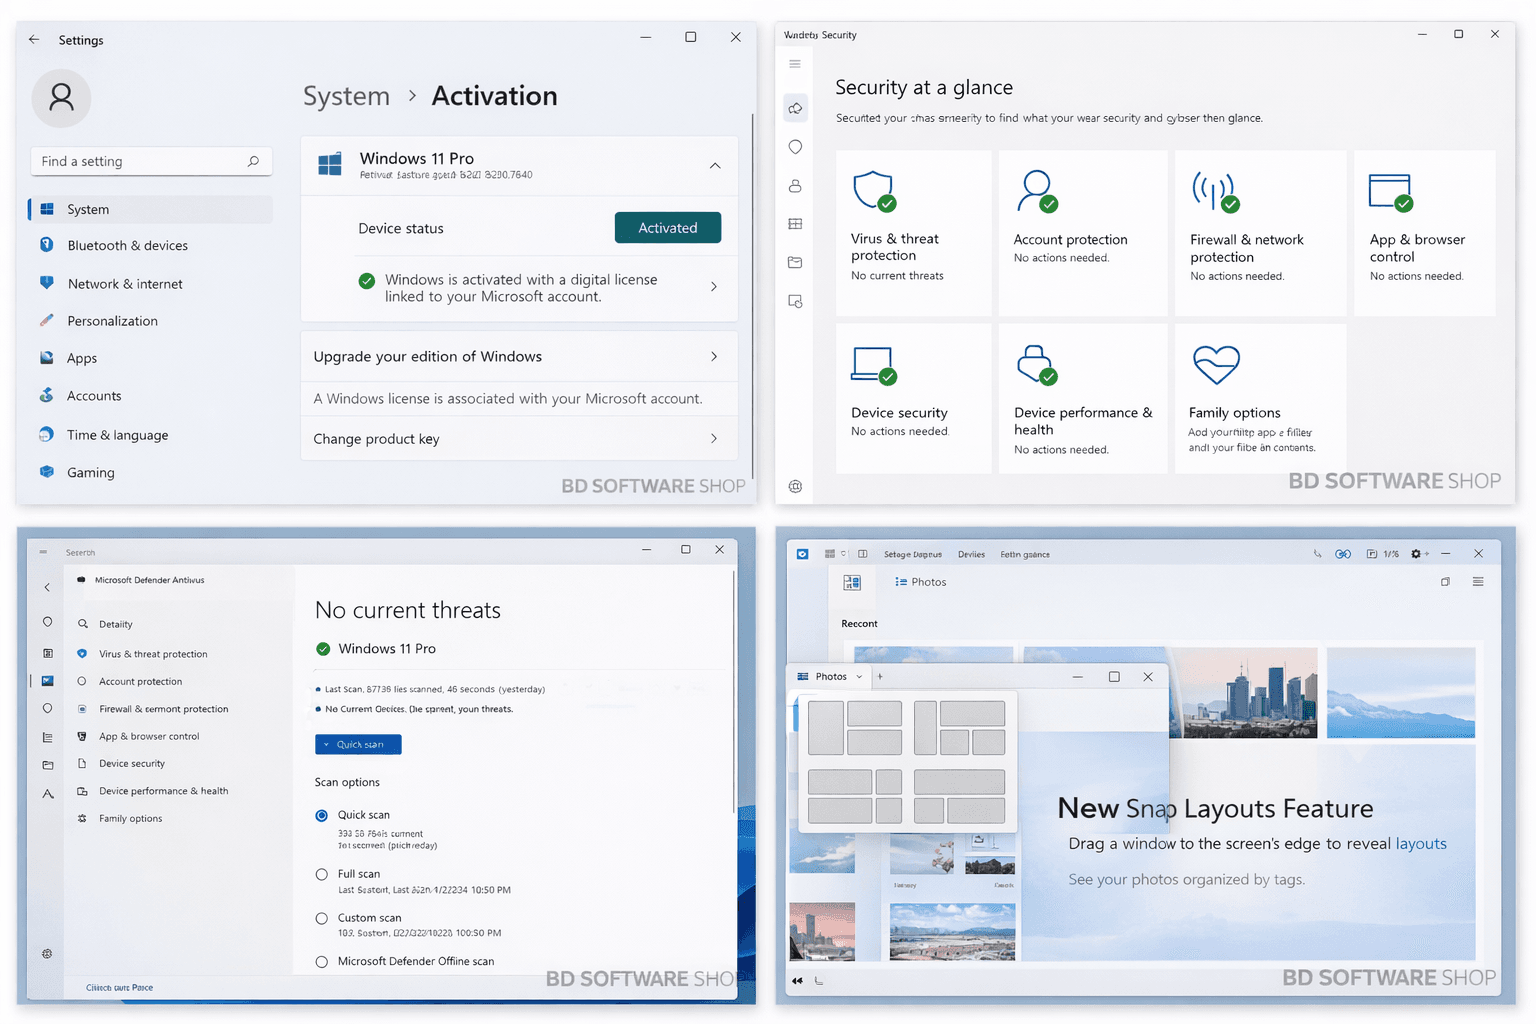Click the 'Find a setting' search field

[151, 161]
